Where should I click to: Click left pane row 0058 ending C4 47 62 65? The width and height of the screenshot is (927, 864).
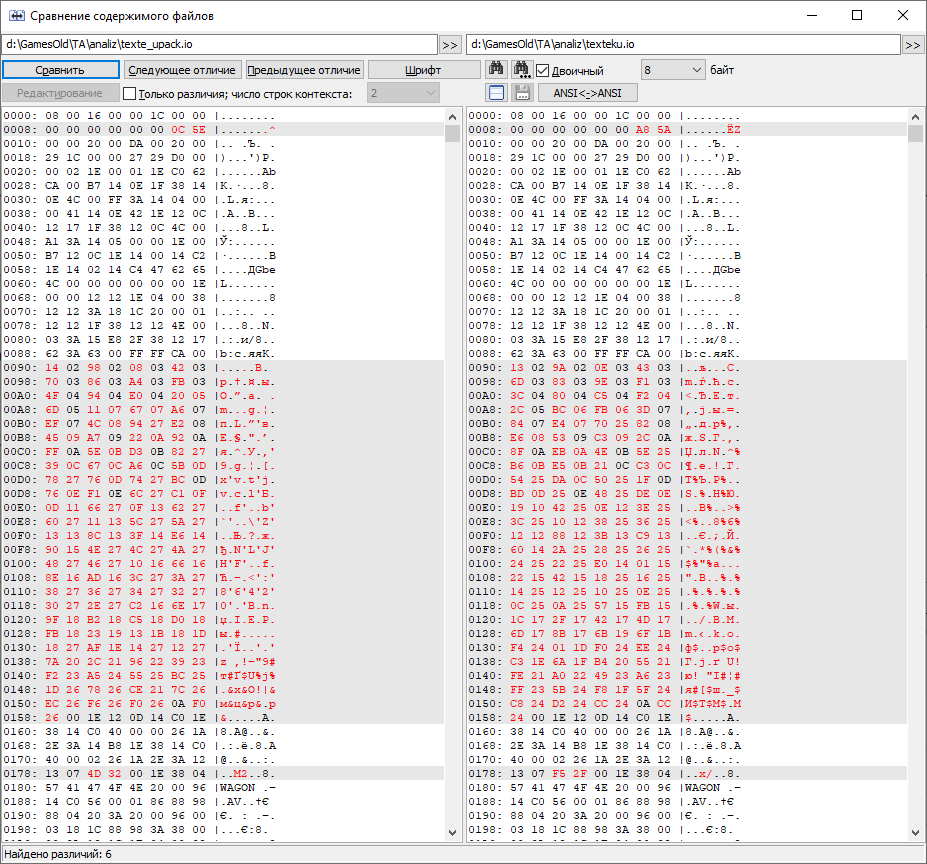(x=223, y=270)
